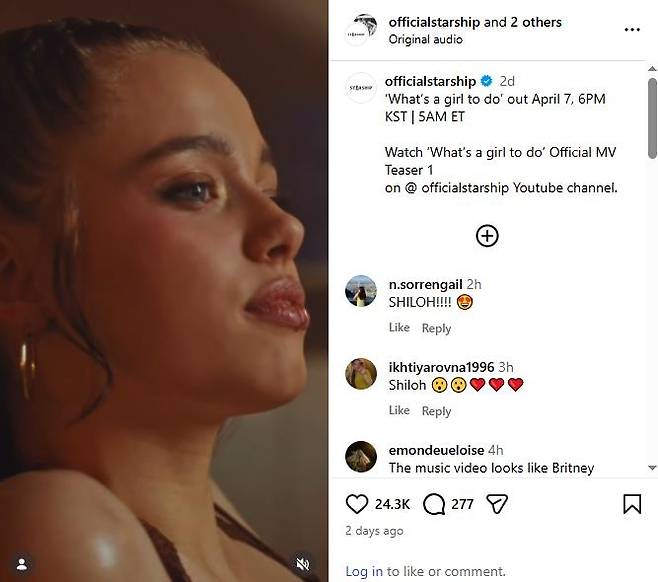The height and width of the screenshot is (582, 658).
Task: Open officialstarship username in caption
Action: coord(430,81)
